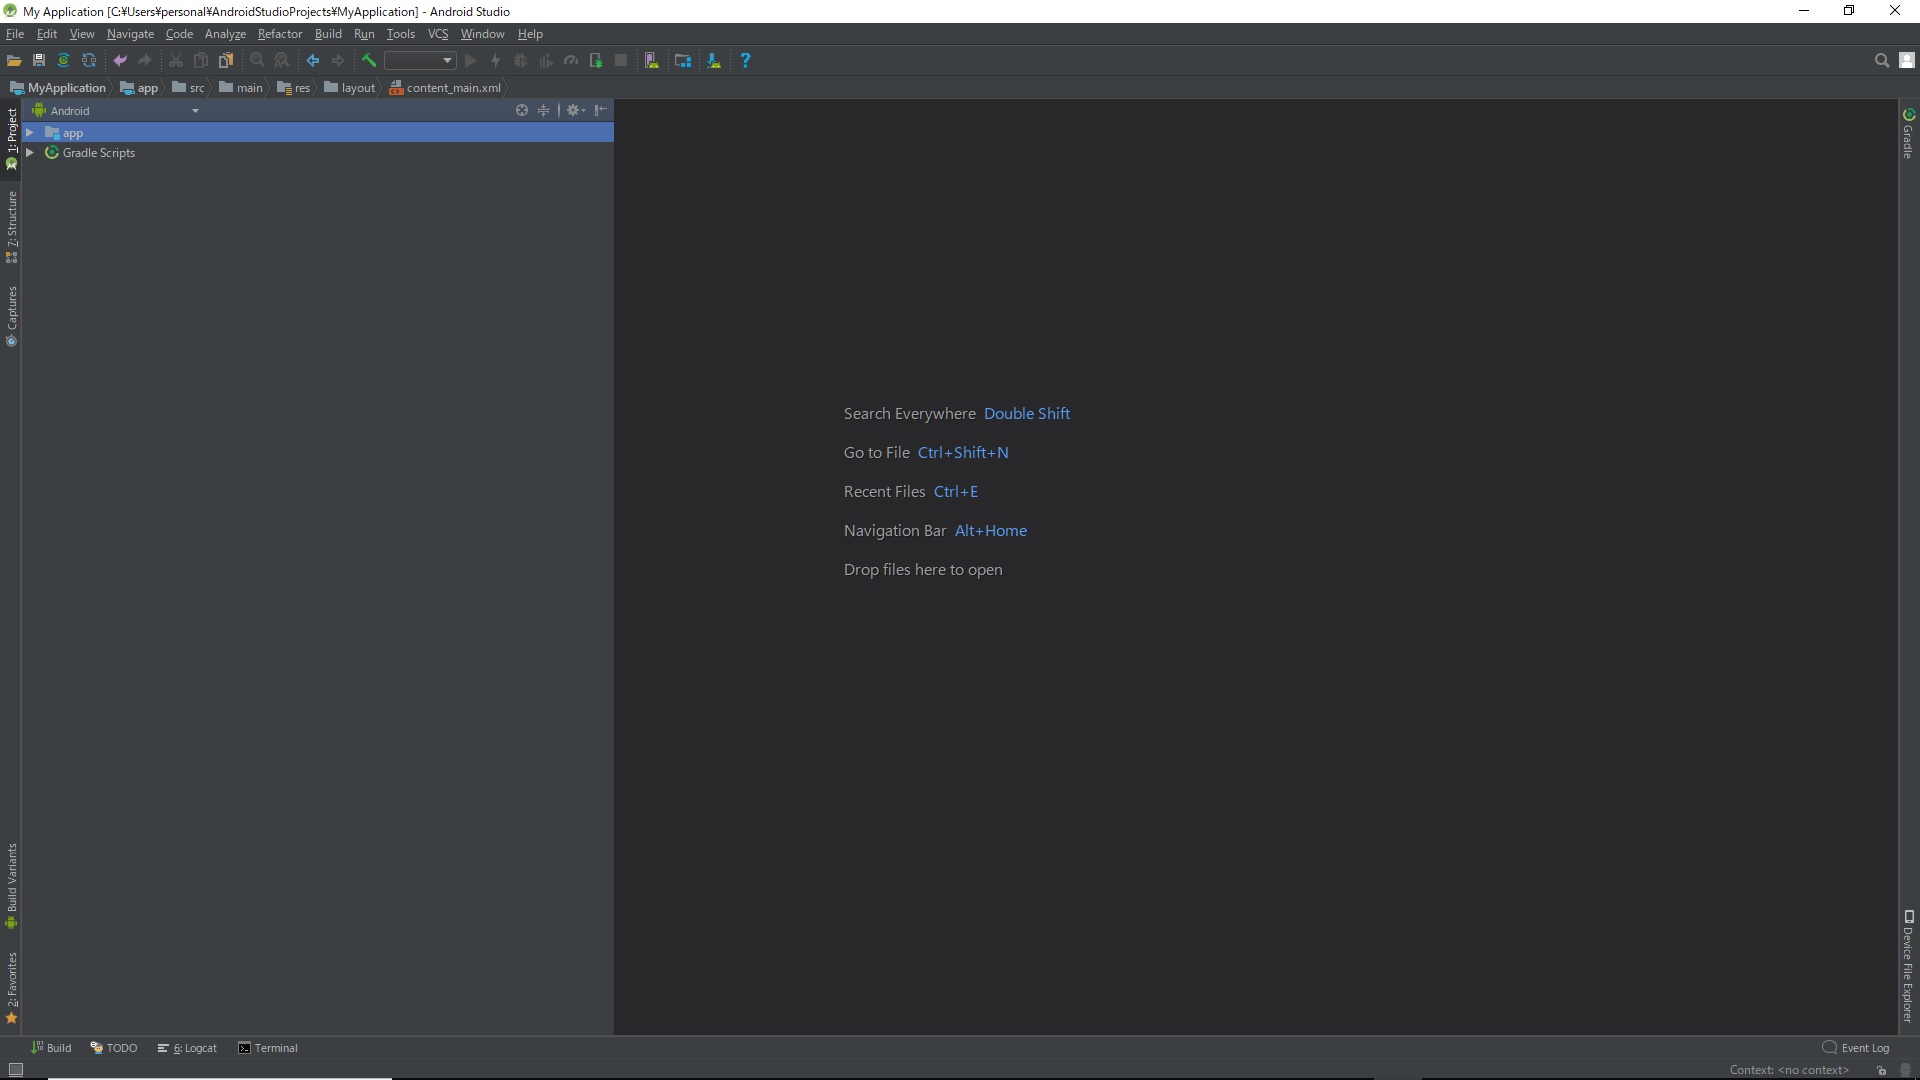The width and height of the screenshot is (1920, 1080).
Task: Open the AVD Manager icon
Action: pyautogui.click(x=652, y=61)
